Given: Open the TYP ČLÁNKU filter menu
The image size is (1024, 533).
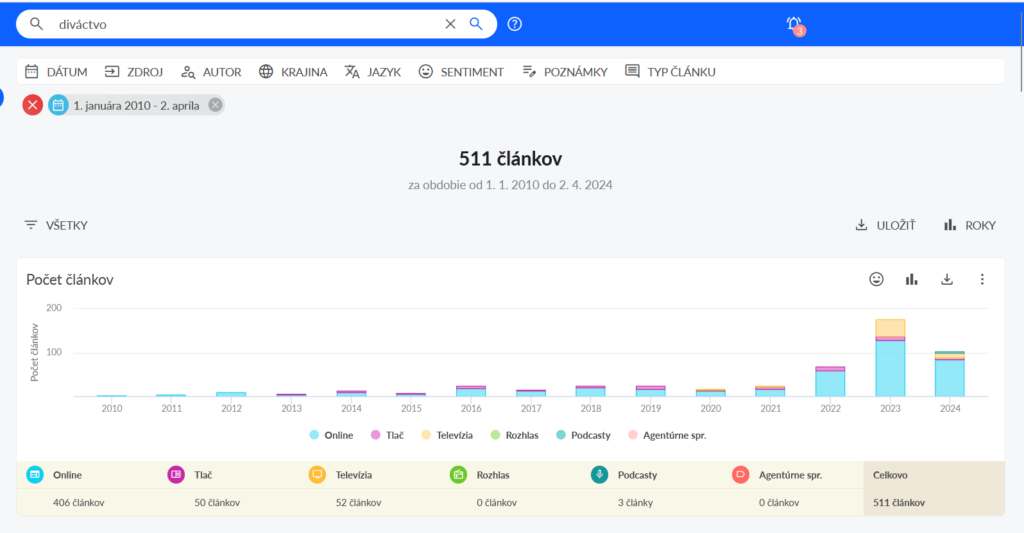Looking at the screenshot, I should [x=670, y=72].
